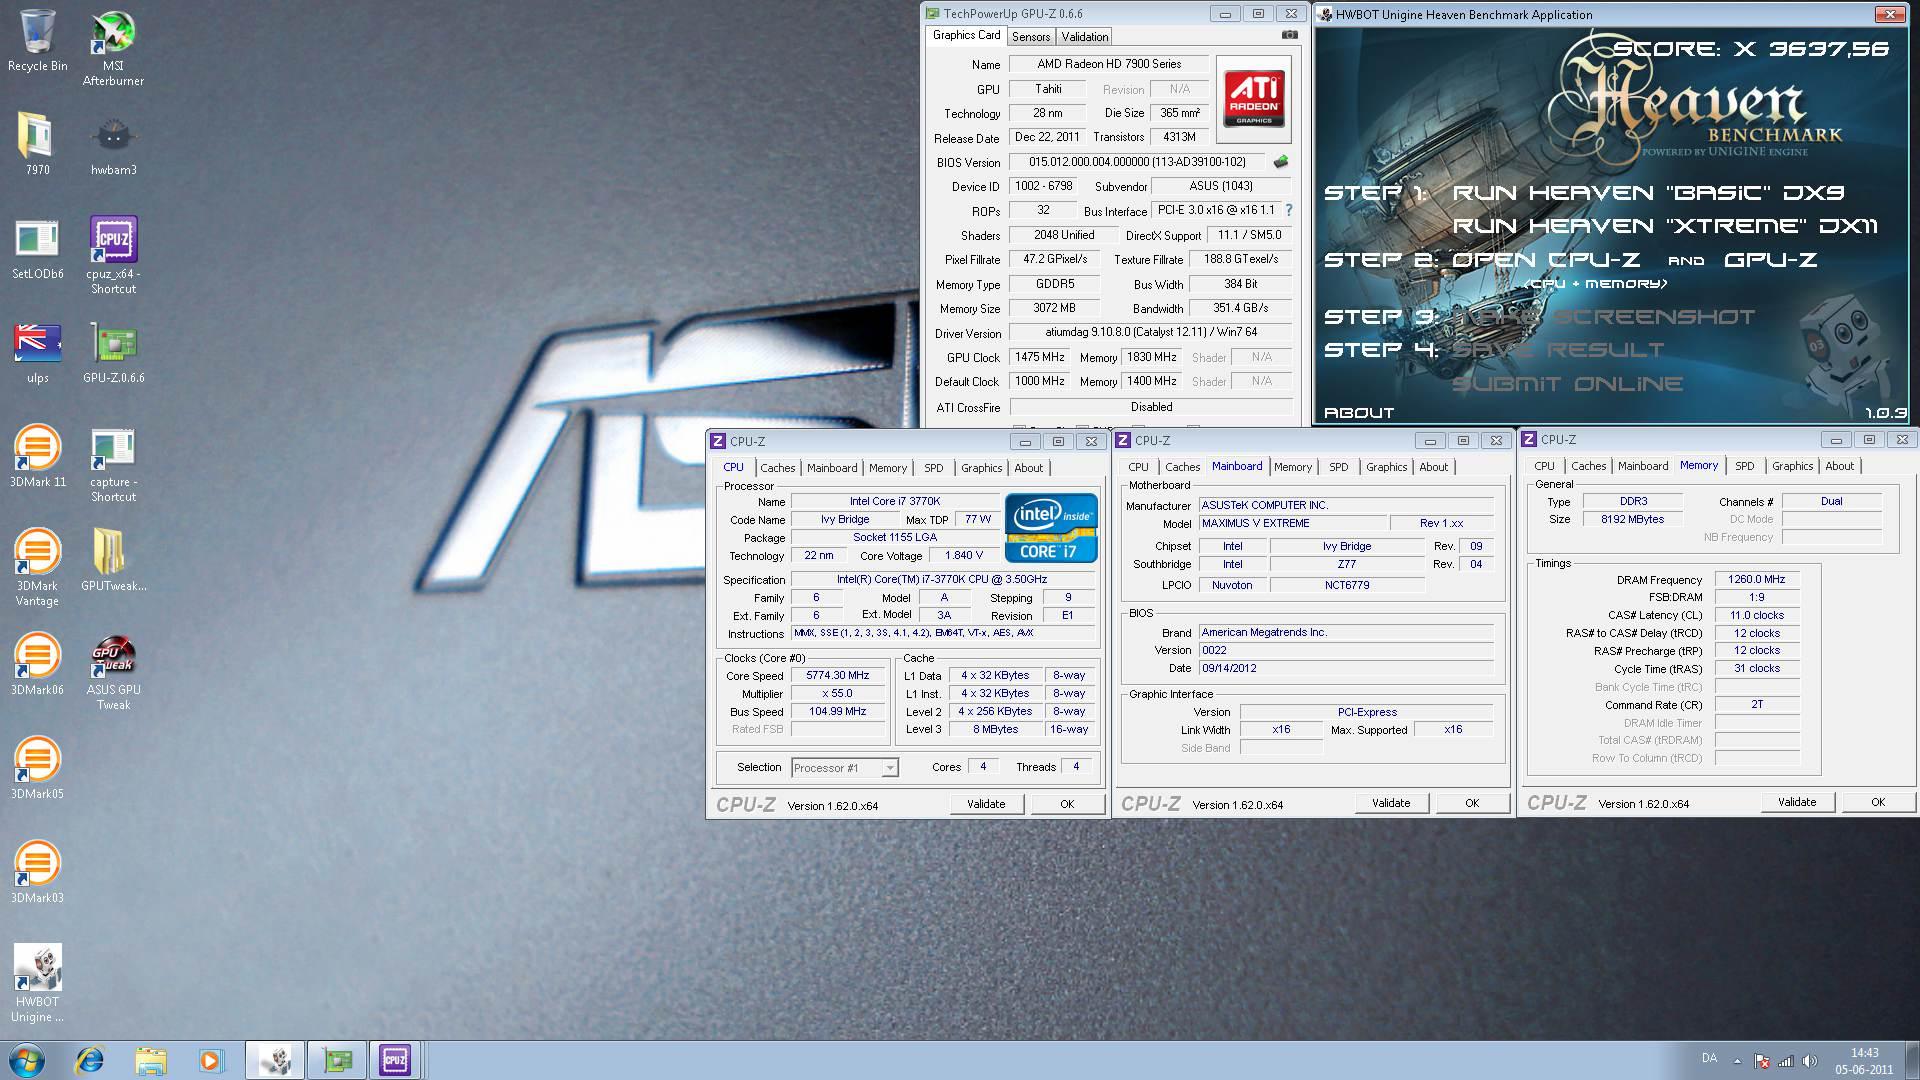Switch to the CPU-Z taskbar button
This screenshot has height=1080, width=1920.
(x=395, y=1060)
